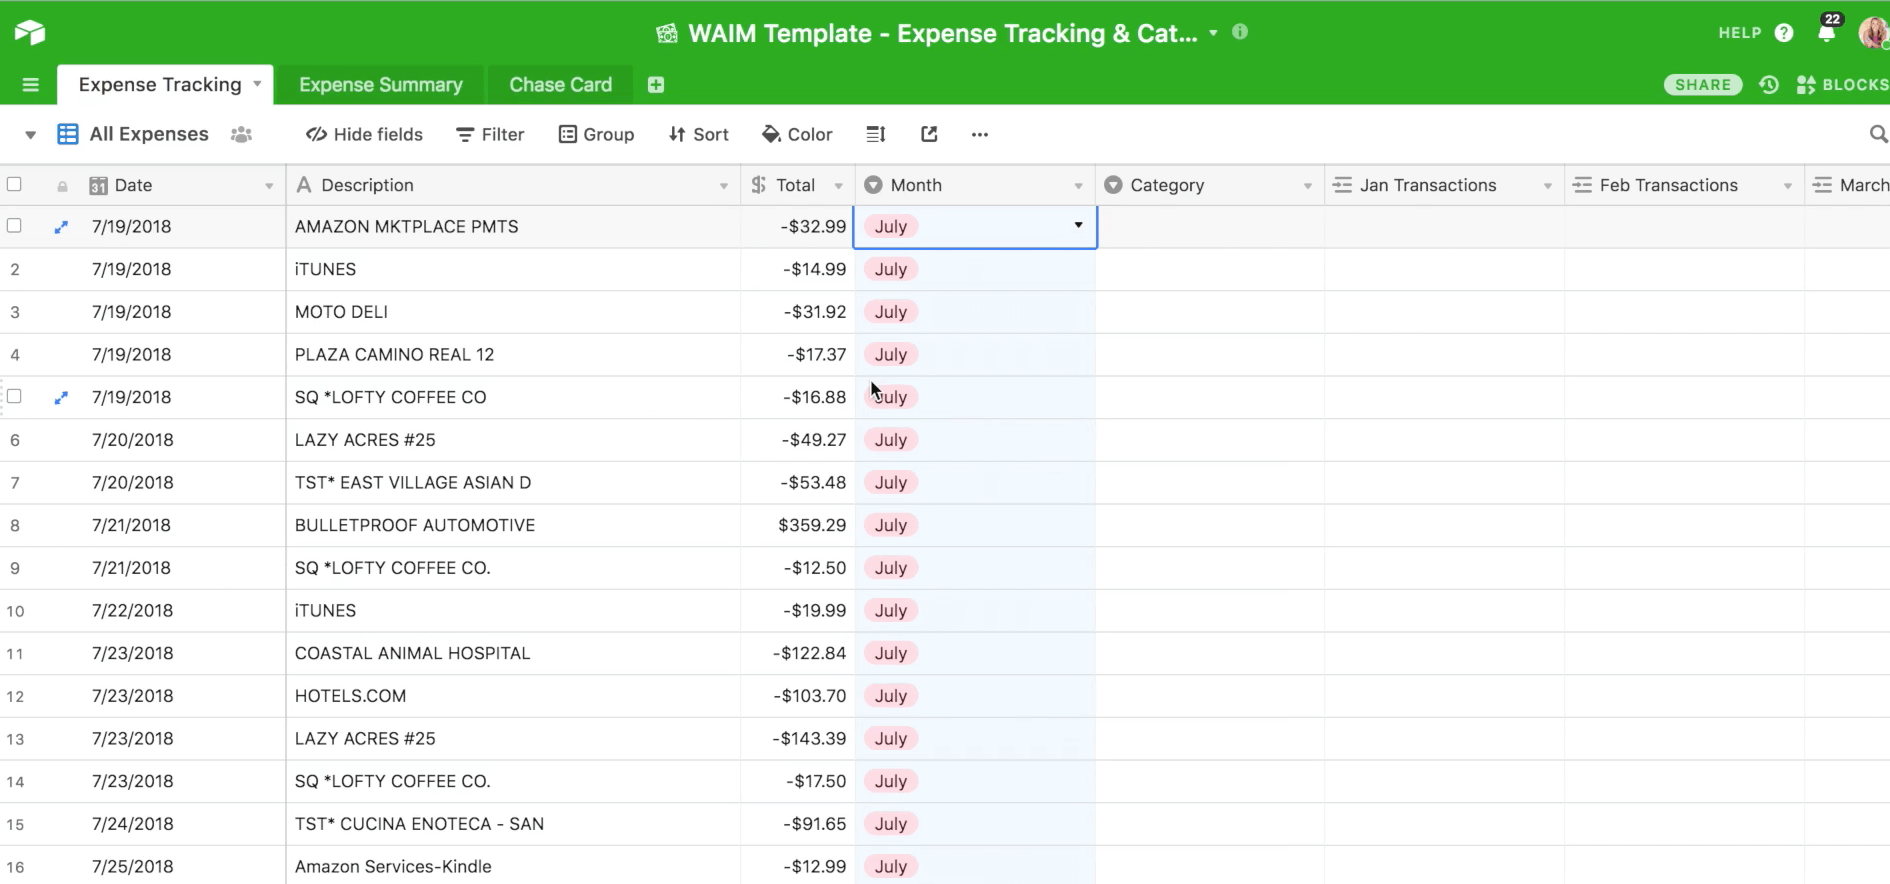Toggle the select-all checkbox in header
The image size is (1890, 884).
[x=14, y=184]
